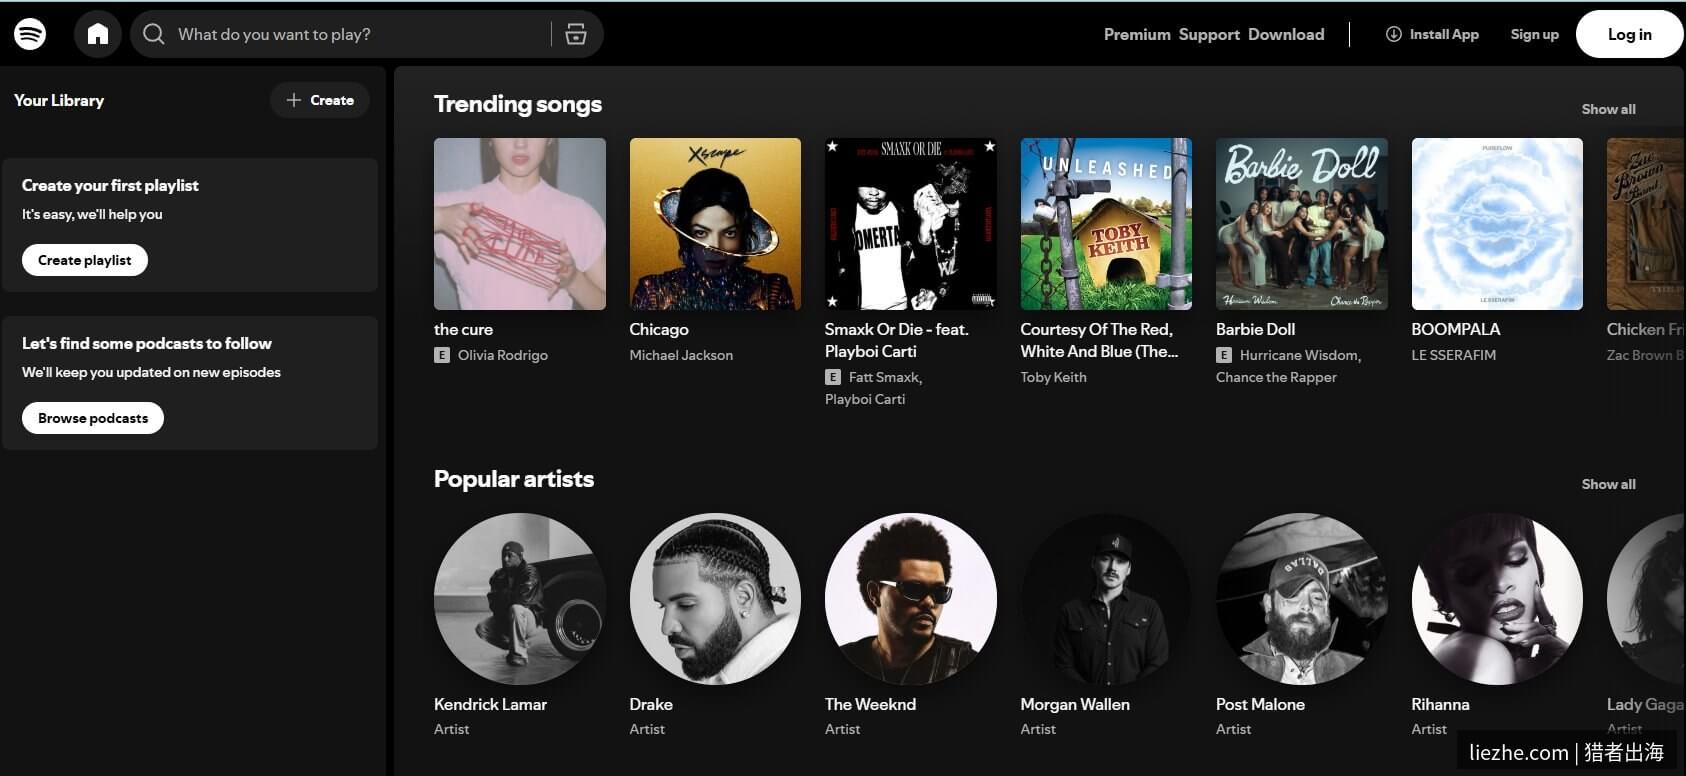Screen dimensions: 1686x776
Task: Click song title 'the cure'
Action: coord(463,329)
